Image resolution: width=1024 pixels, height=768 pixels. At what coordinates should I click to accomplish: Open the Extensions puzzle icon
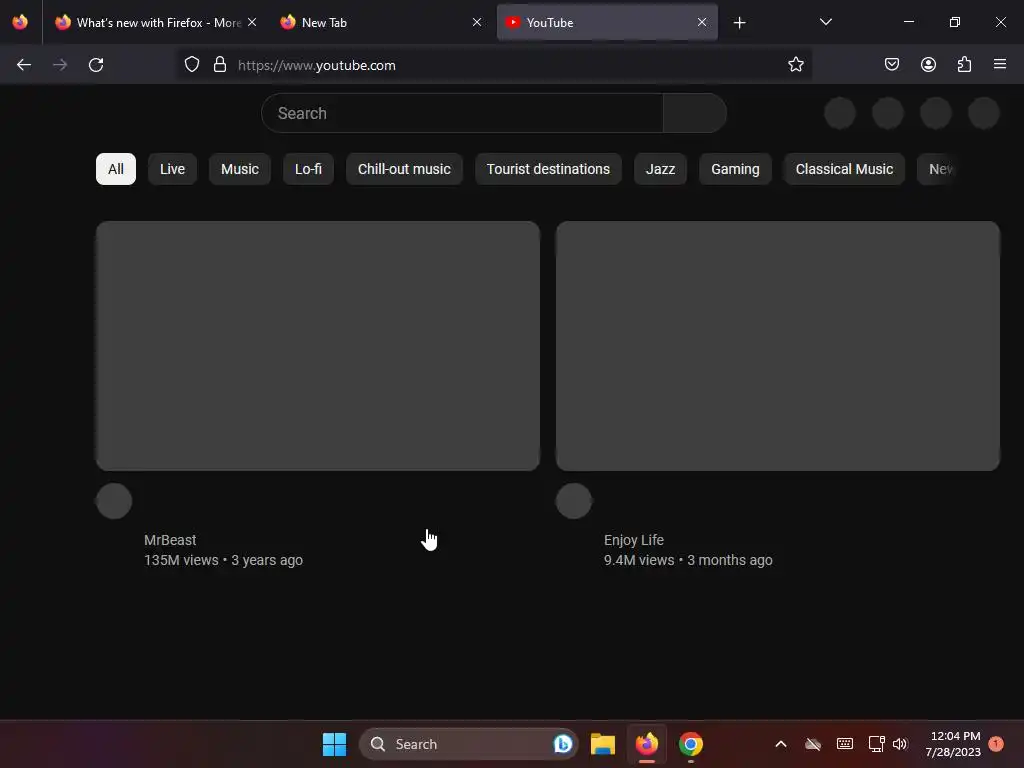(964, 65)
